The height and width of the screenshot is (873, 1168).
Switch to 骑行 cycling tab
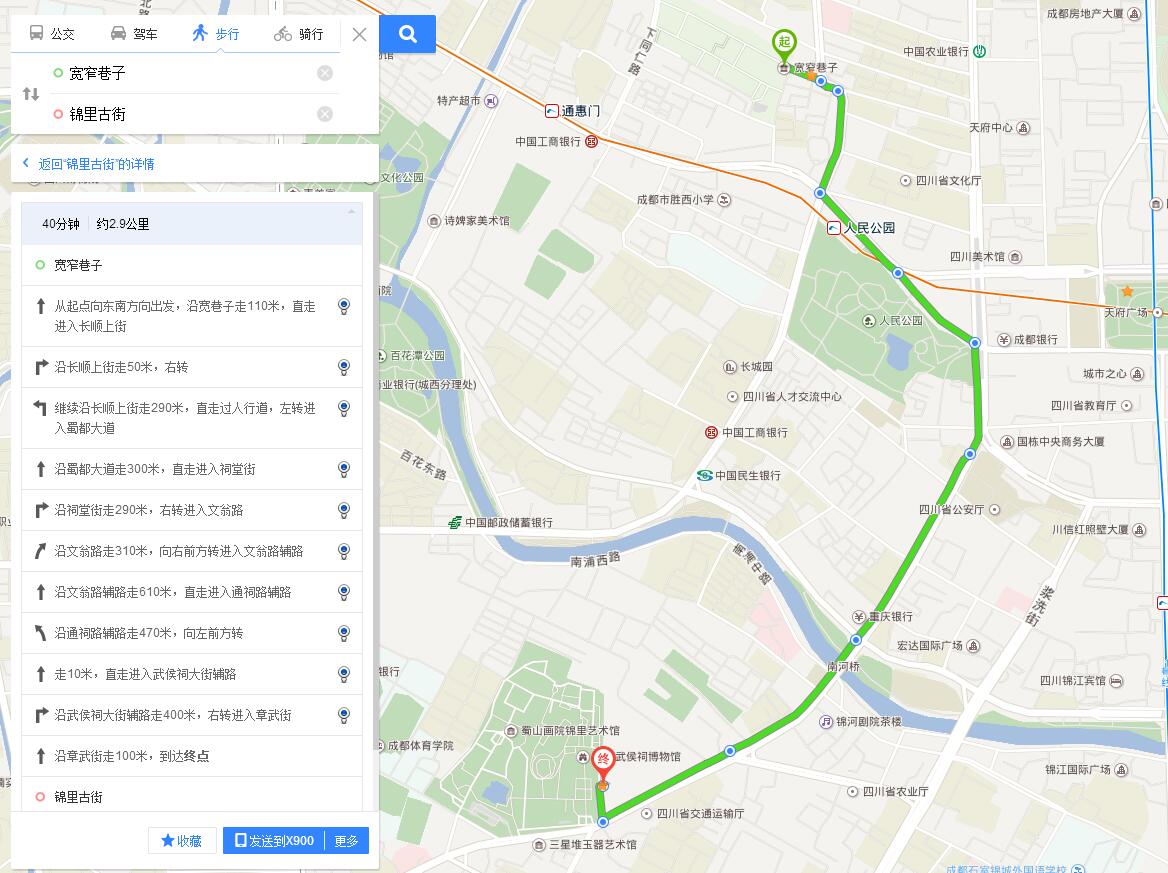pos(299,34)
